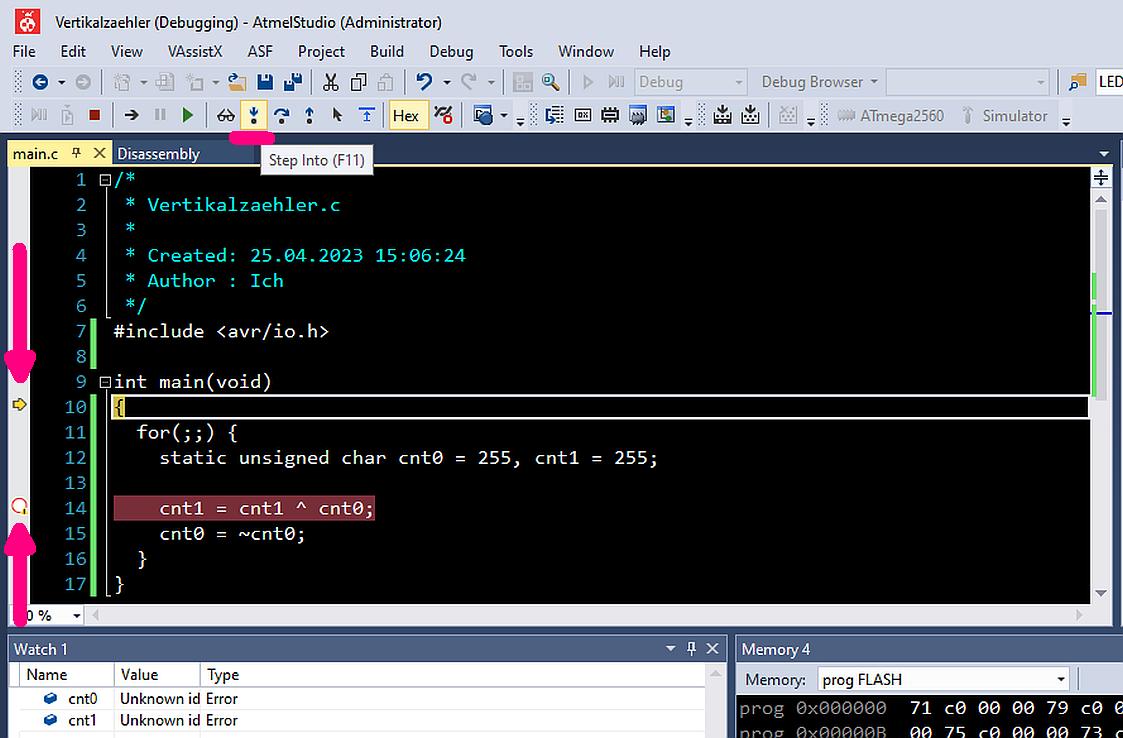Open the Project menu
Viewport: 1123px width, 738px height.
321,52
